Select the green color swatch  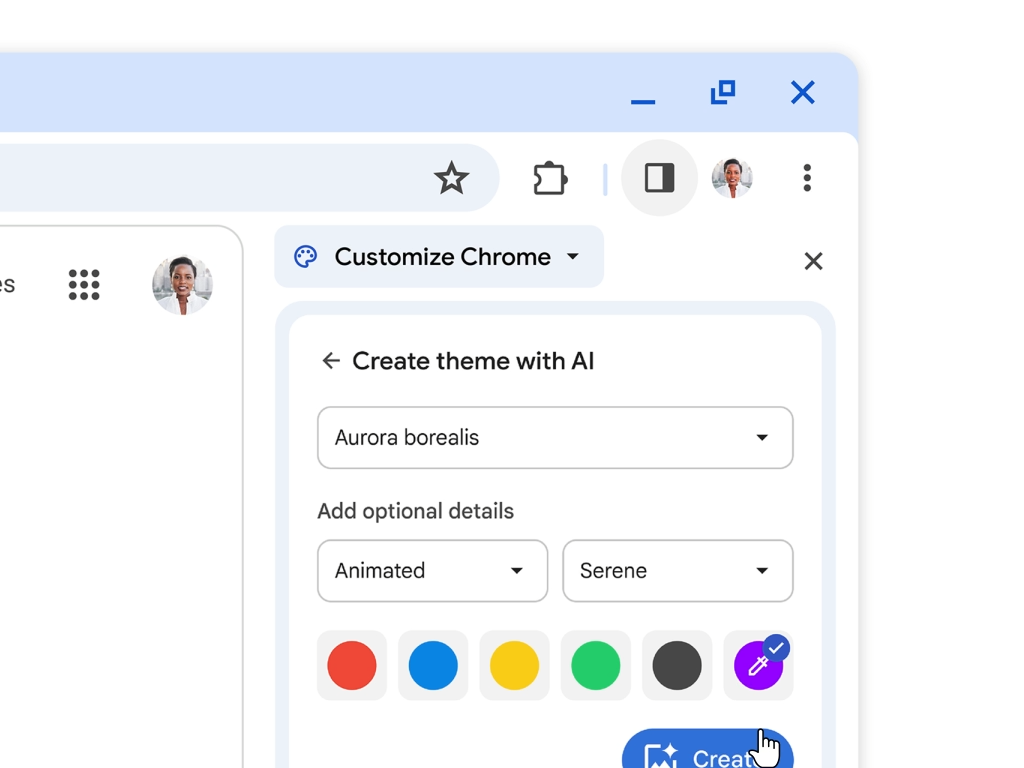click(596, 665)
